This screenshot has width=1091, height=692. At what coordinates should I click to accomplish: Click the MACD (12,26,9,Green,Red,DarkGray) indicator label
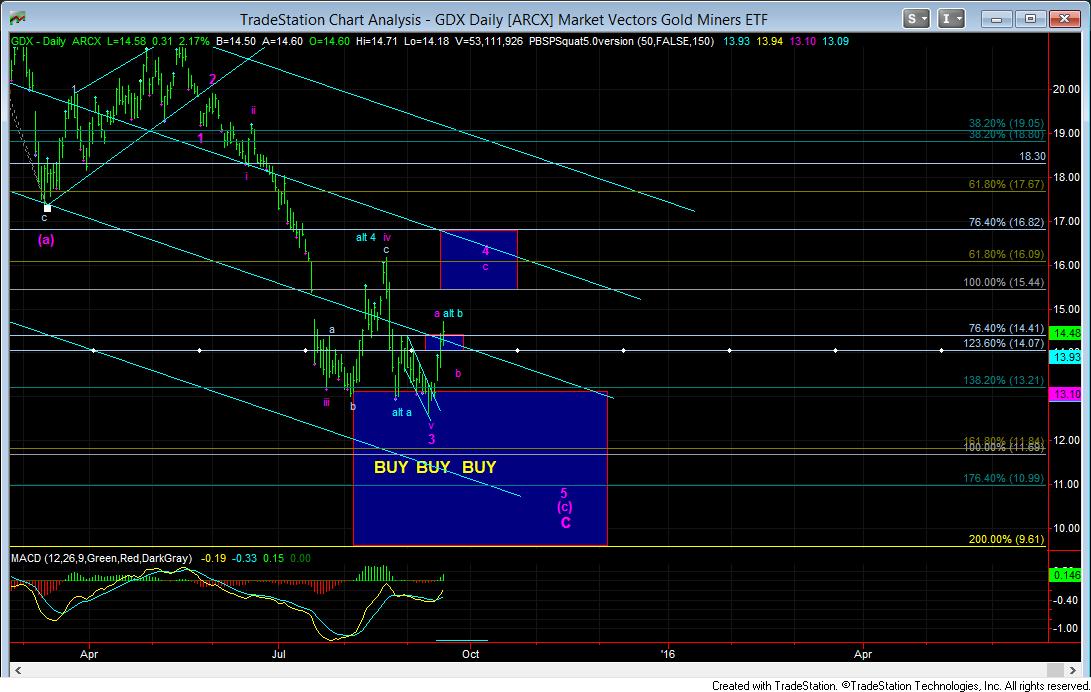click(101, 558)
